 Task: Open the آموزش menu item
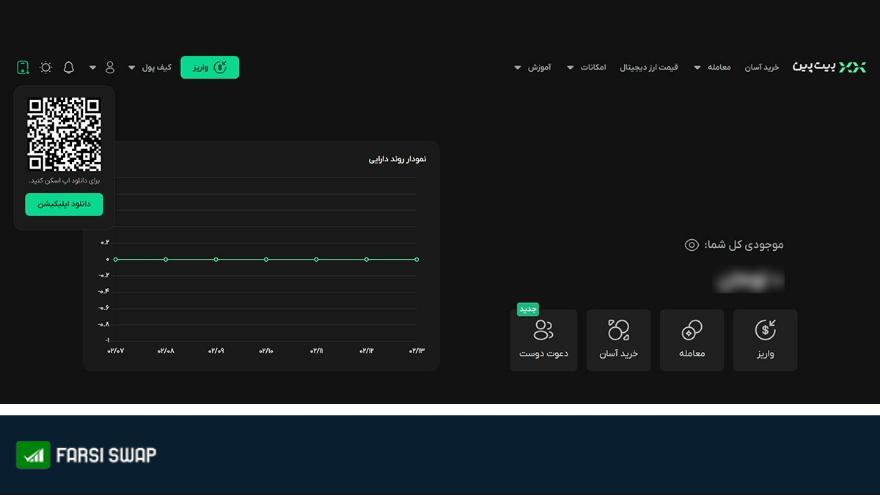click(x=539, y=67)
